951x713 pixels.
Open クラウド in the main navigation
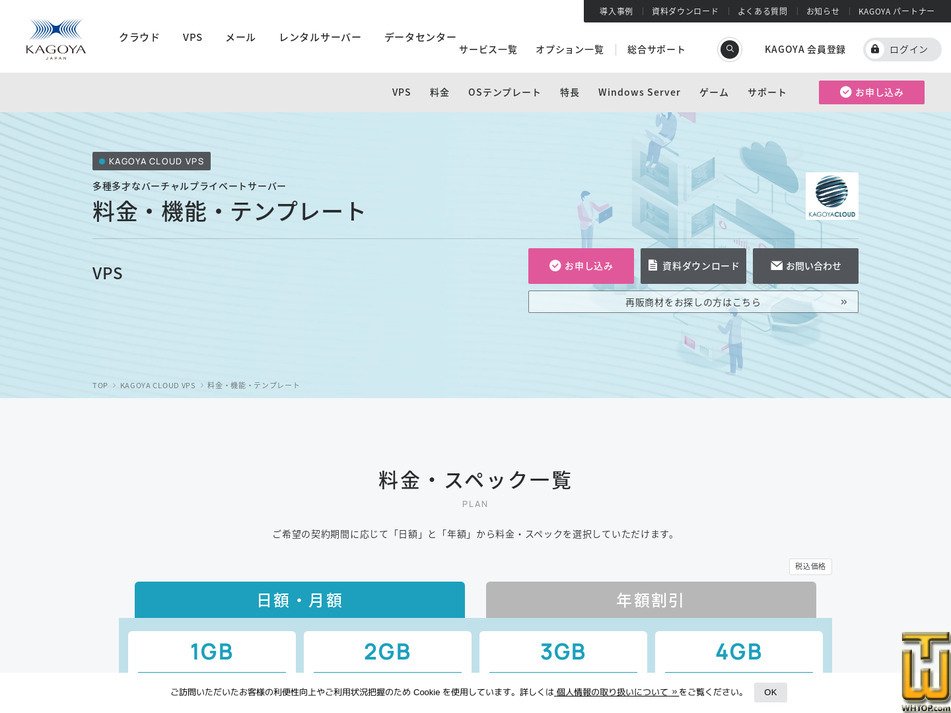[x=139, y=37]
